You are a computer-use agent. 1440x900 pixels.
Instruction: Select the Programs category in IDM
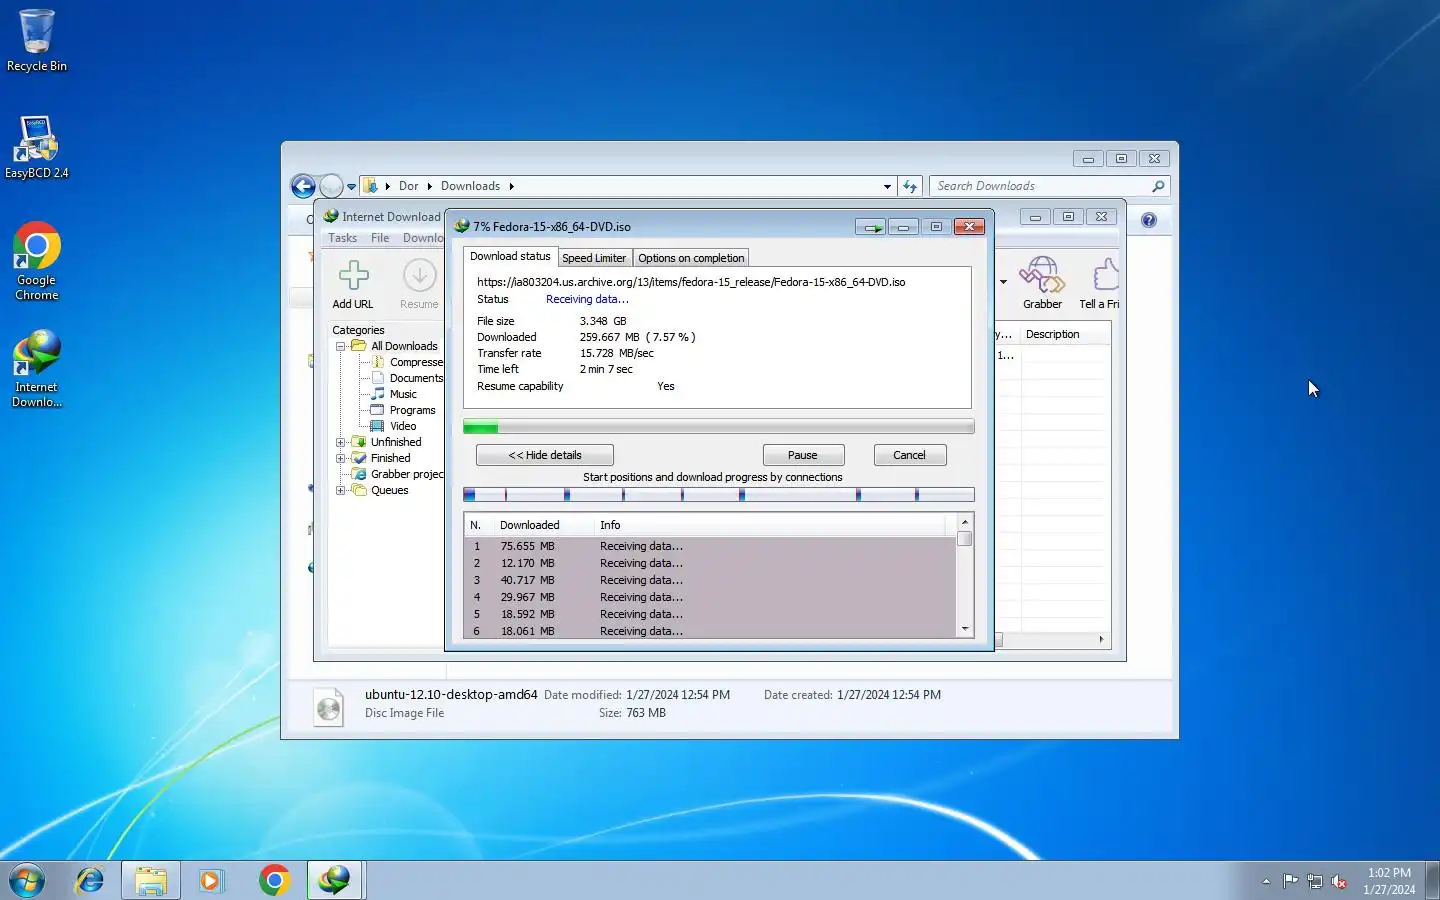coord(412,410)
